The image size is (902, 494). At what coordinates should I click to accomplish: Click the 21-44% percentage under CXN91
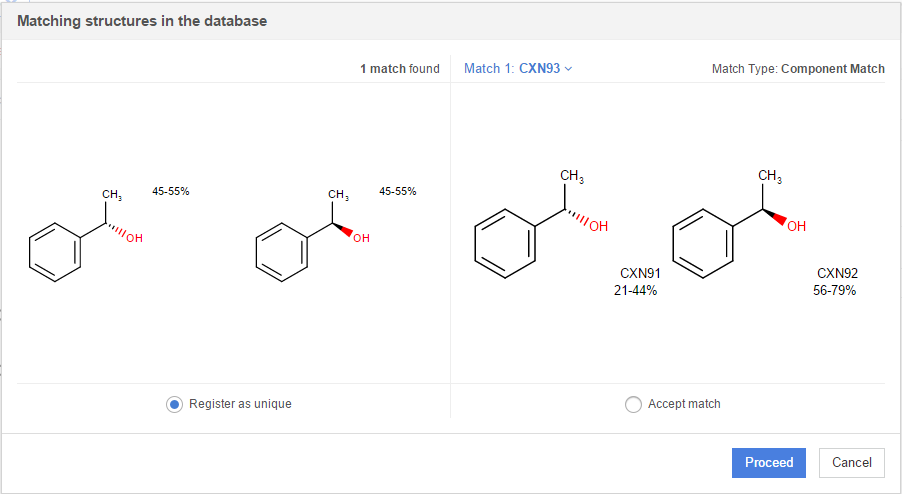click(635, 291)
